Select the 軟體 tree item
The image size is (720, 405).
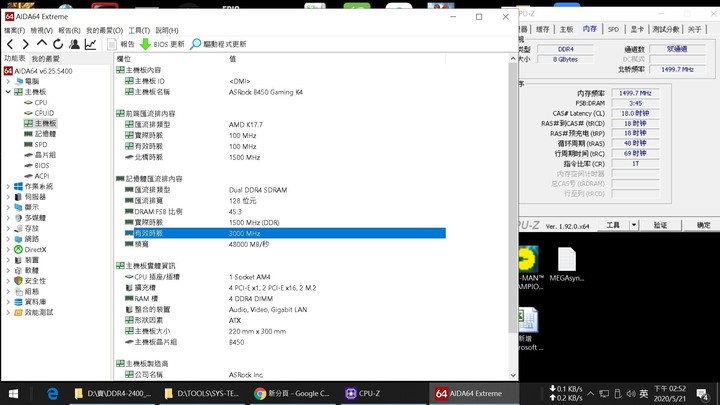click(x=32, y=271)
